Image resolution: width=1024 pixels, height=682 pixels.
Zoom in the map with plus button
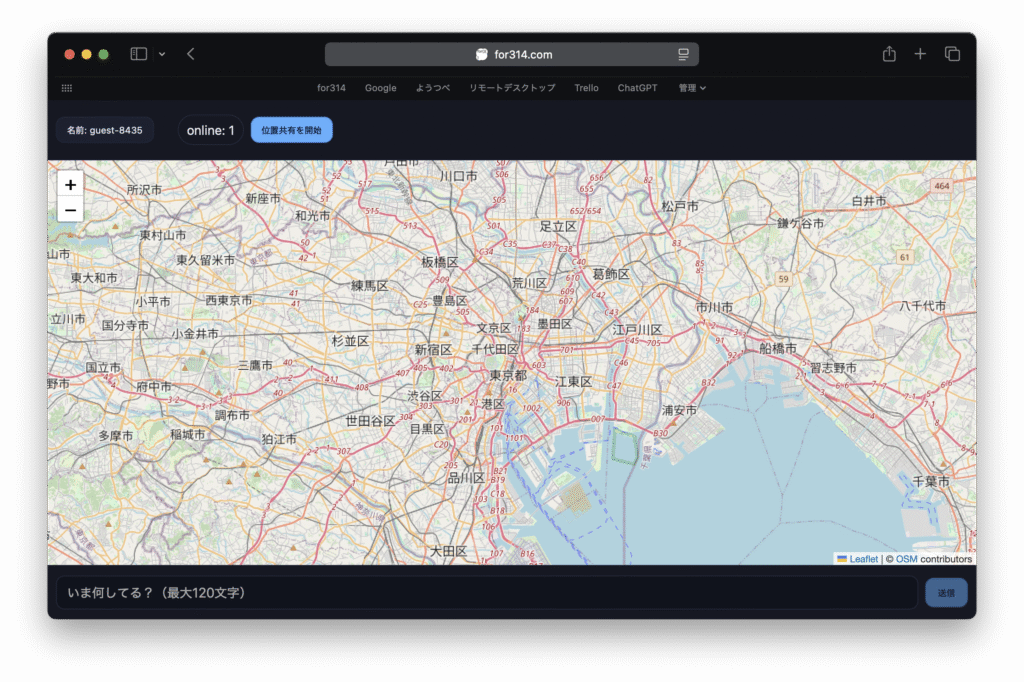click(x=71, y=185)
